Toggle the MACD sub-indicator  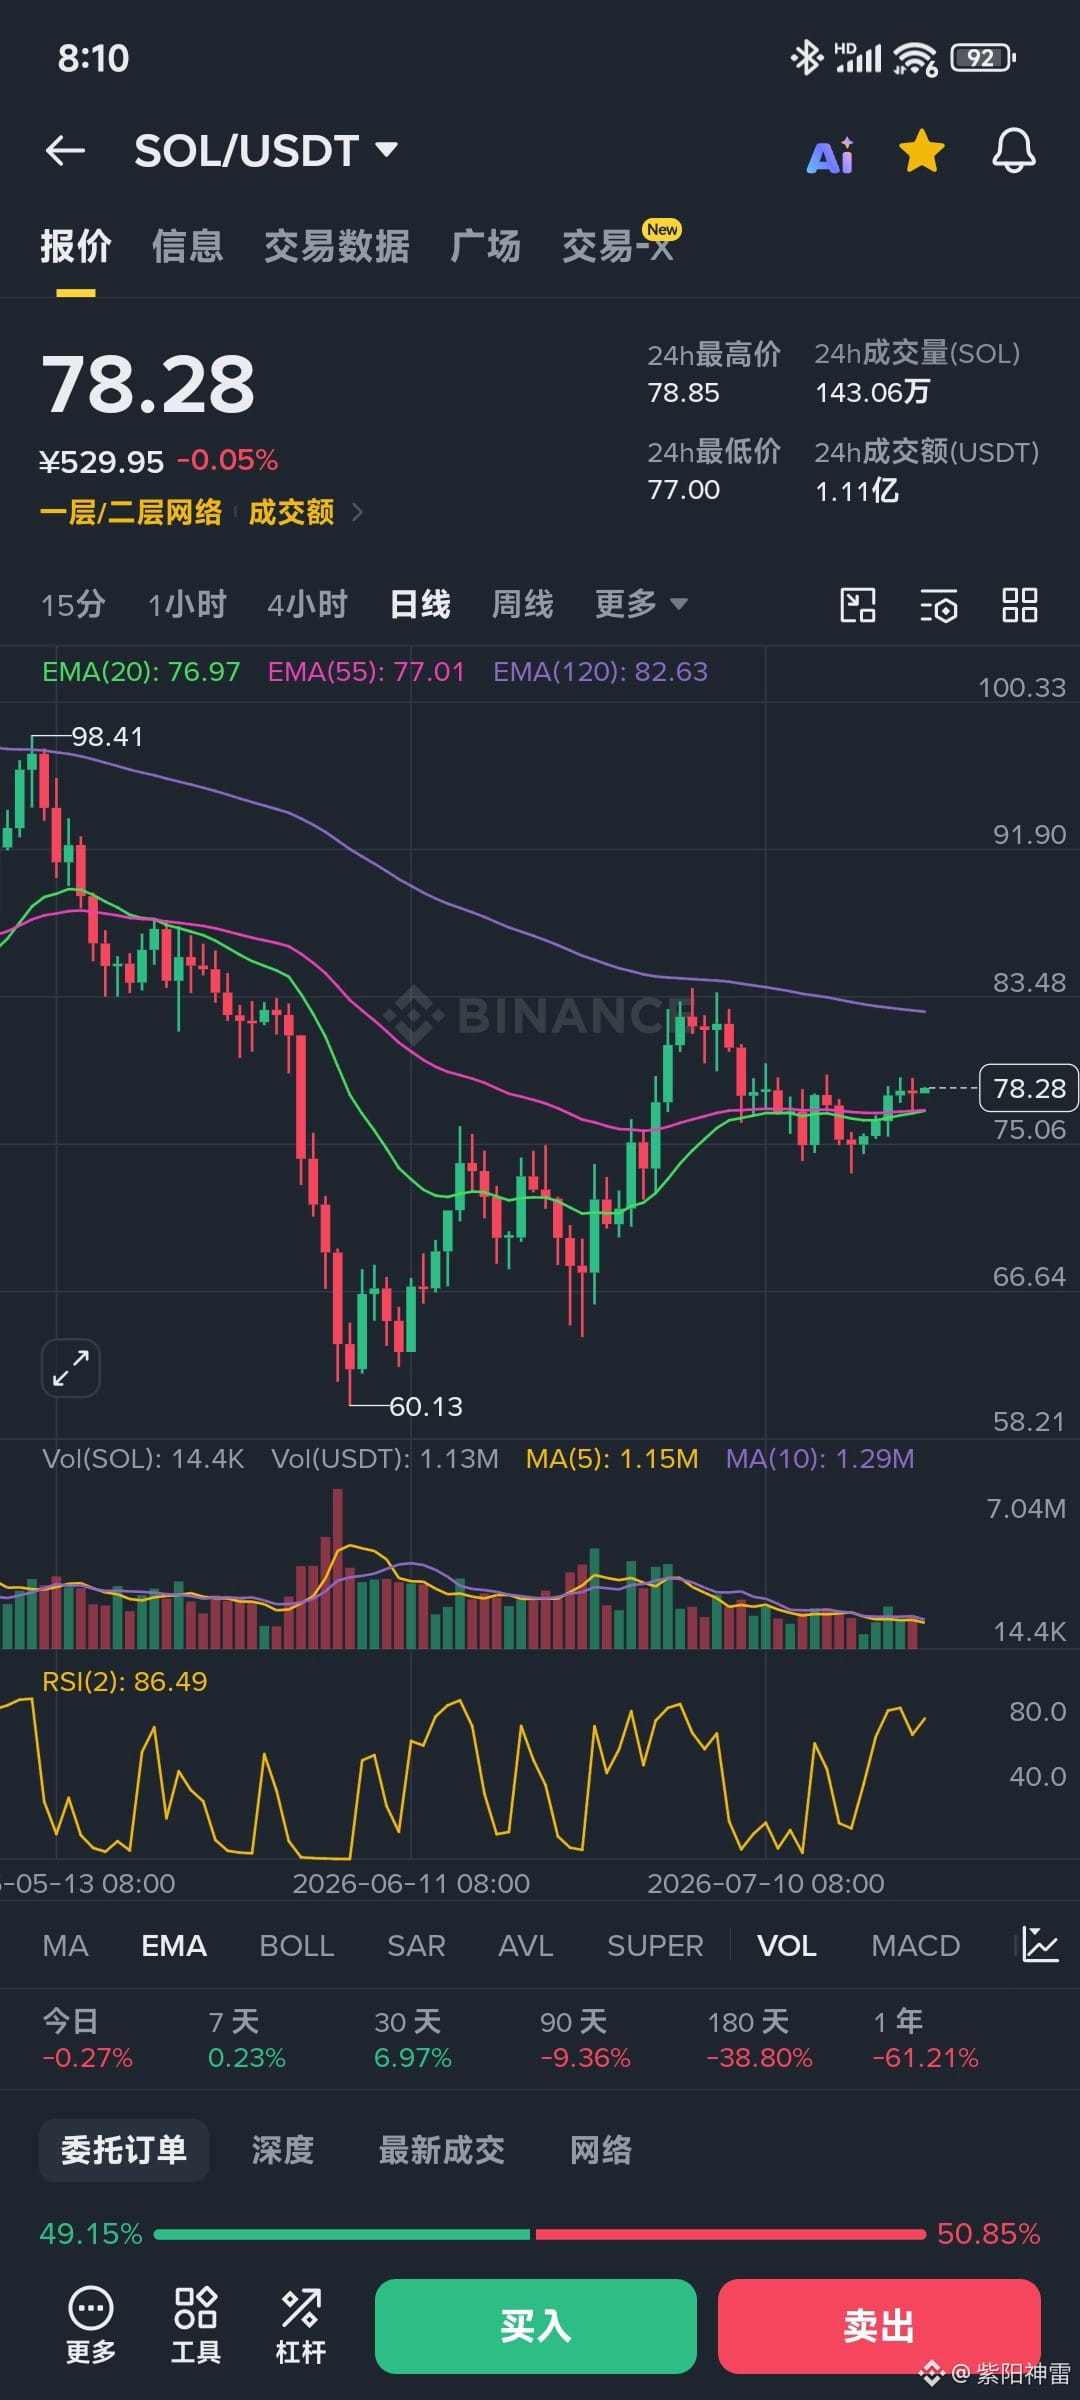915,1945
